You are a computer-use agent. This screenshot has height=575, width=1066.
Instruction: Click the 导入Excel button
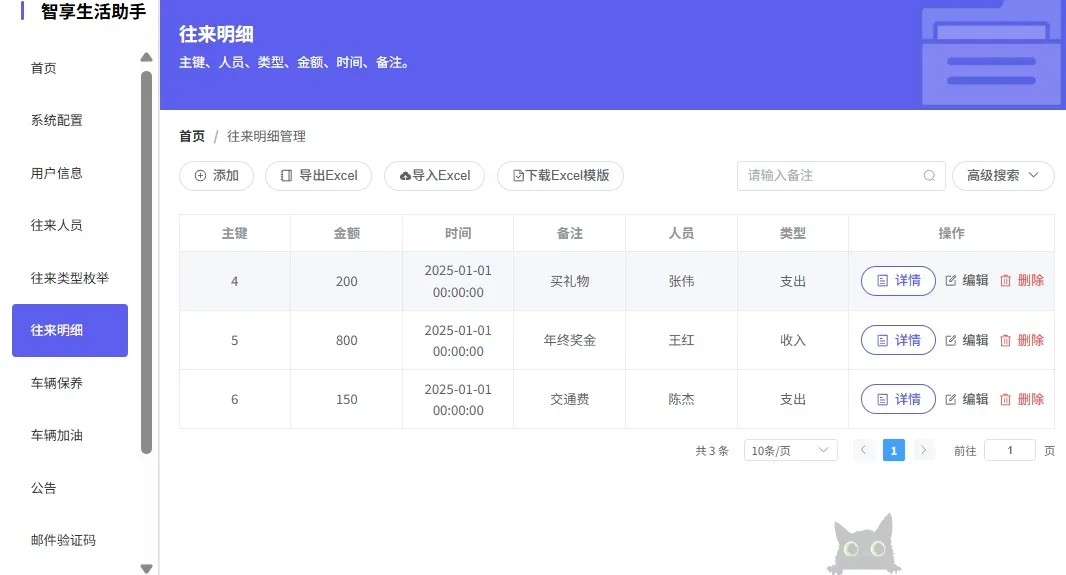[434, 175]
